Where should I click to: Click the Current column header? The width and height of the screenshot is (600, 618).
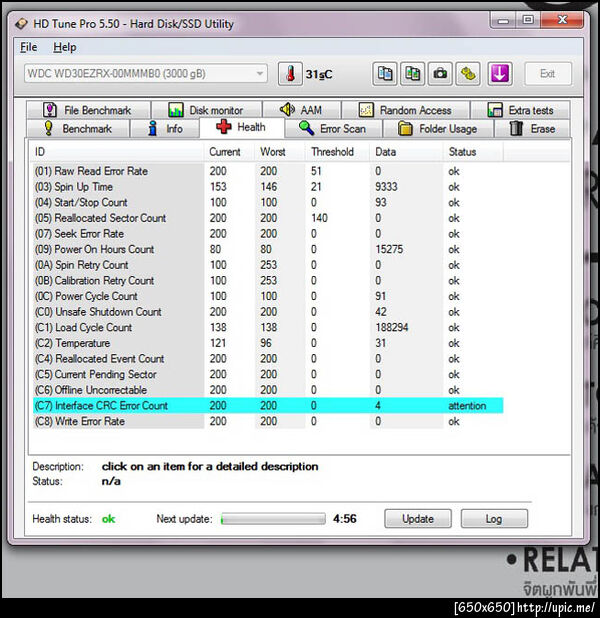[x=229, y=152]
